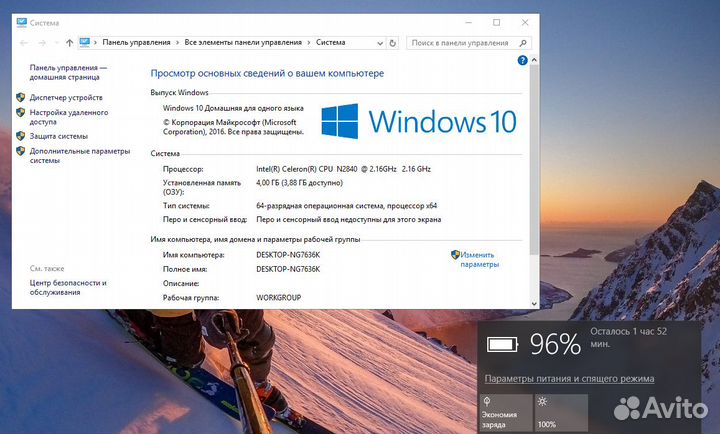Click the Windows 10 logo
Image resolution: width=720 pixels, height=434 pixels.
tap(419, 121)
